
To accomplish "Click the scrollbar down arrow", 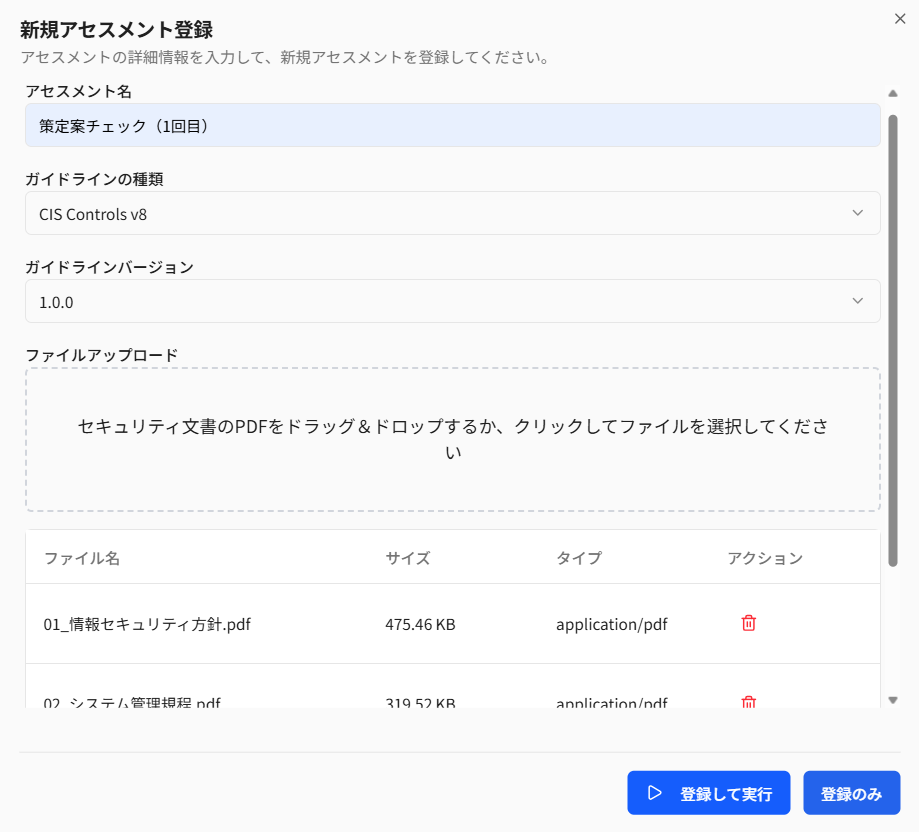I will point(892,700).
